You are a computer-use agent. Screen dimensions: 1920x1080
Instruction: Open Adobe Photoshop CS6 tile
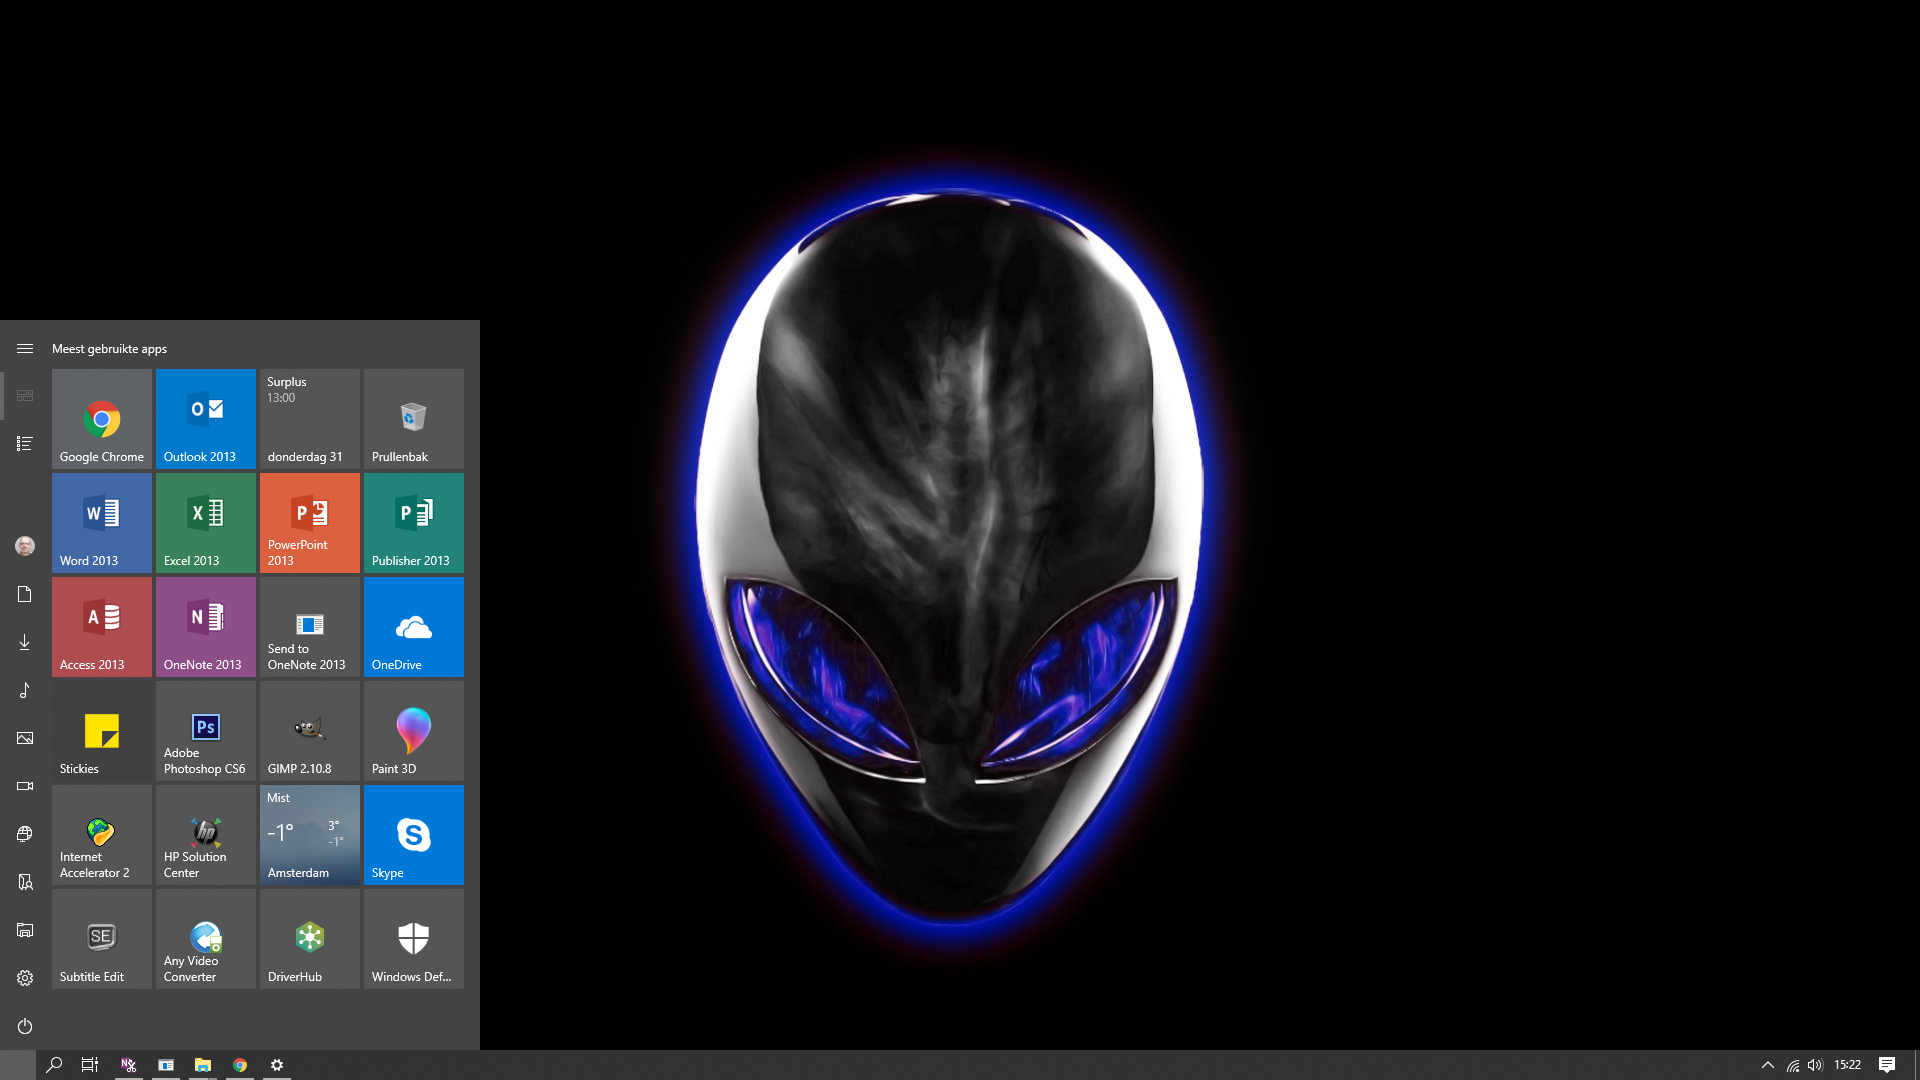pyautogui.click(x=206, y=731)
